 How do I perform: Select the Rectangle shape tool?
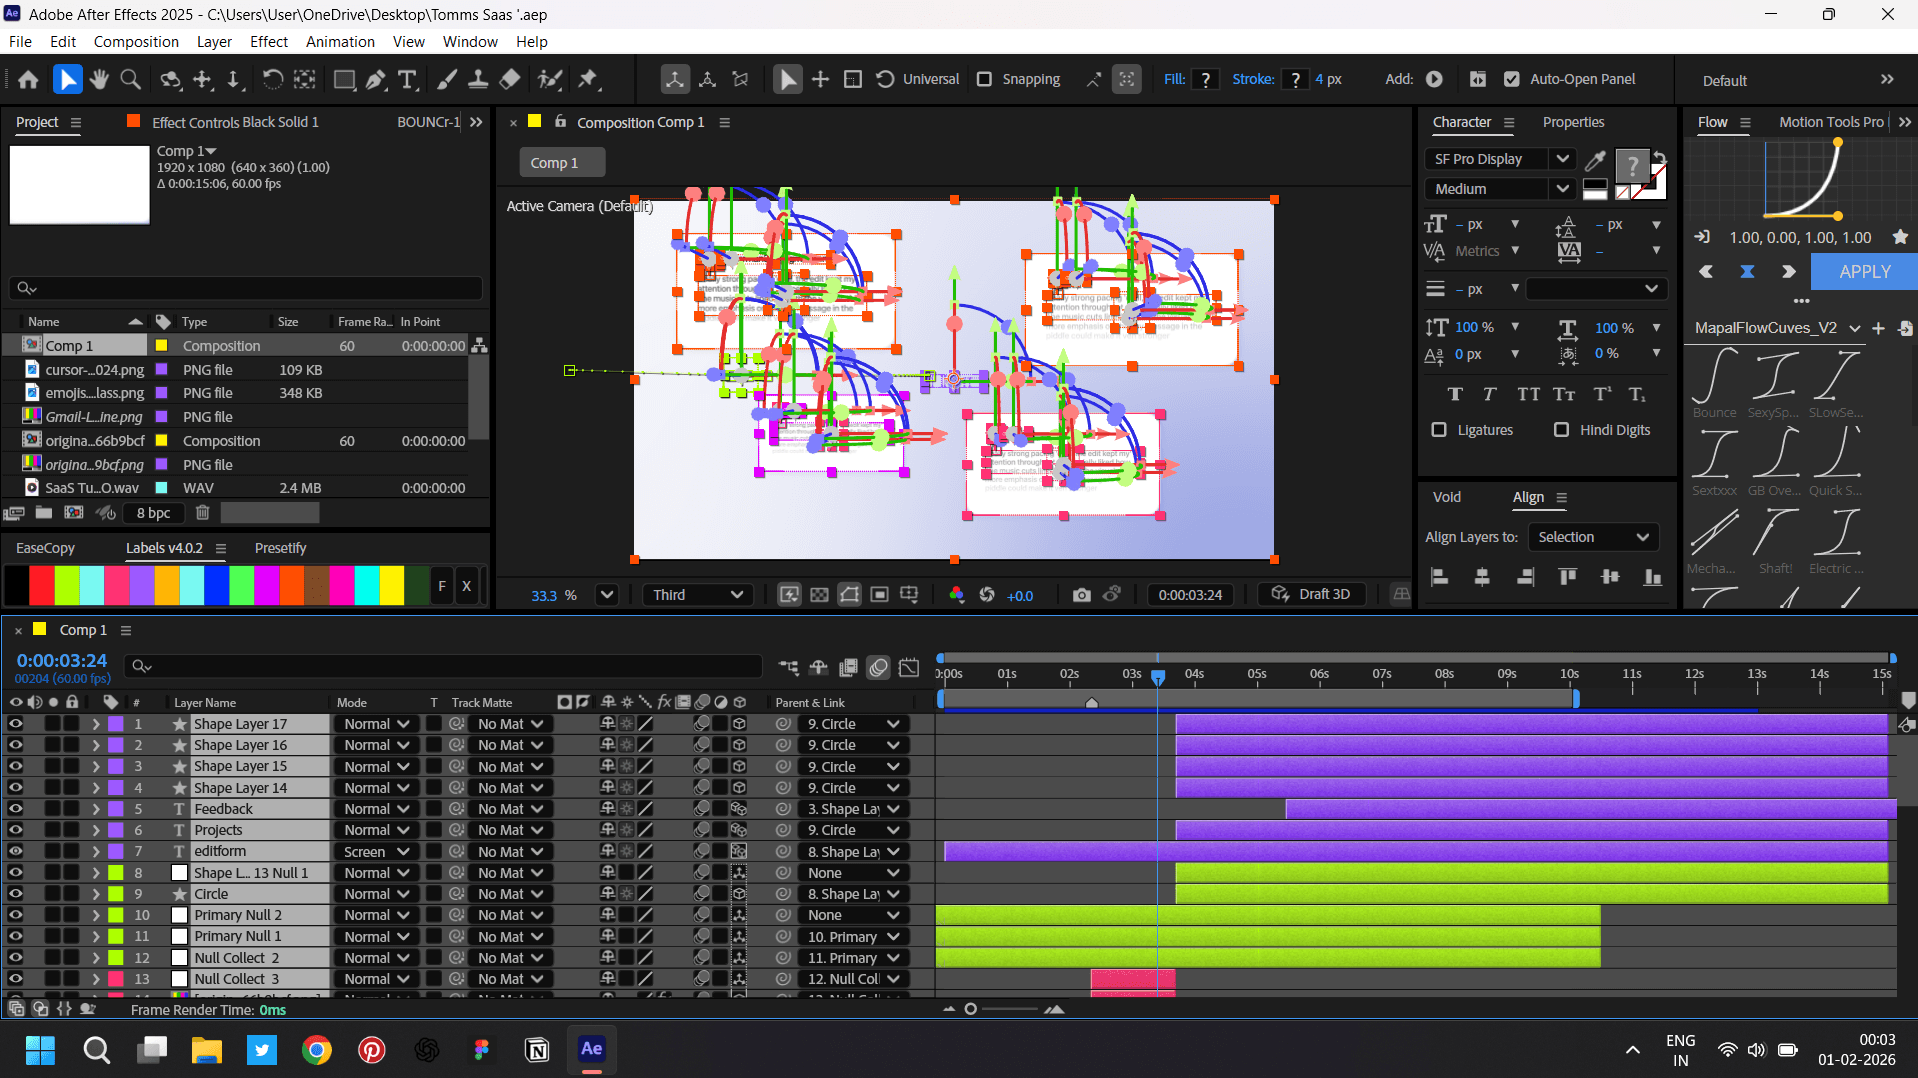tap(344, 80)
